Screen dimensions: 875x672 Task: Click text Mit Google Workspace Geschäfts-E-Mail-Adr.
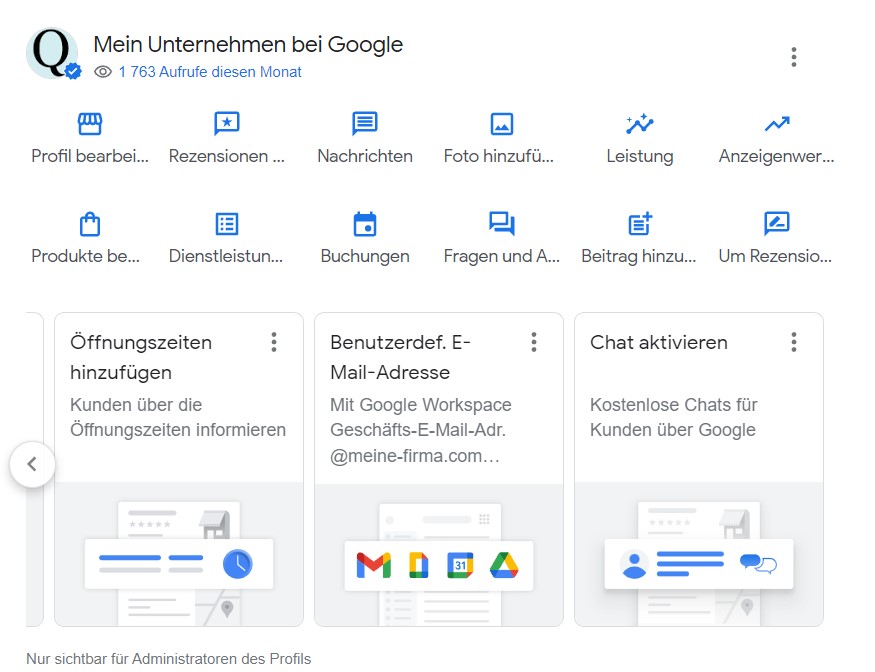[421, 417]
